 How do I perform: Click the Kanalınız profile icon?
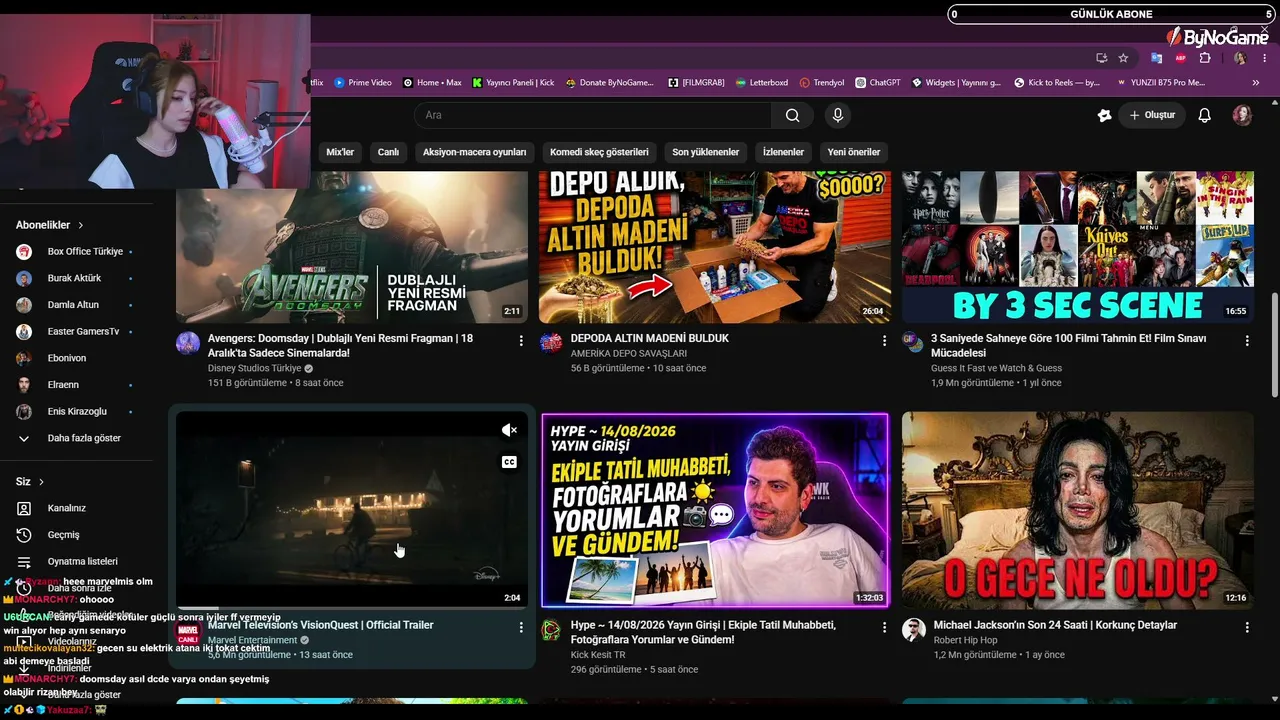pyautogui.click(x=24, y=508)
